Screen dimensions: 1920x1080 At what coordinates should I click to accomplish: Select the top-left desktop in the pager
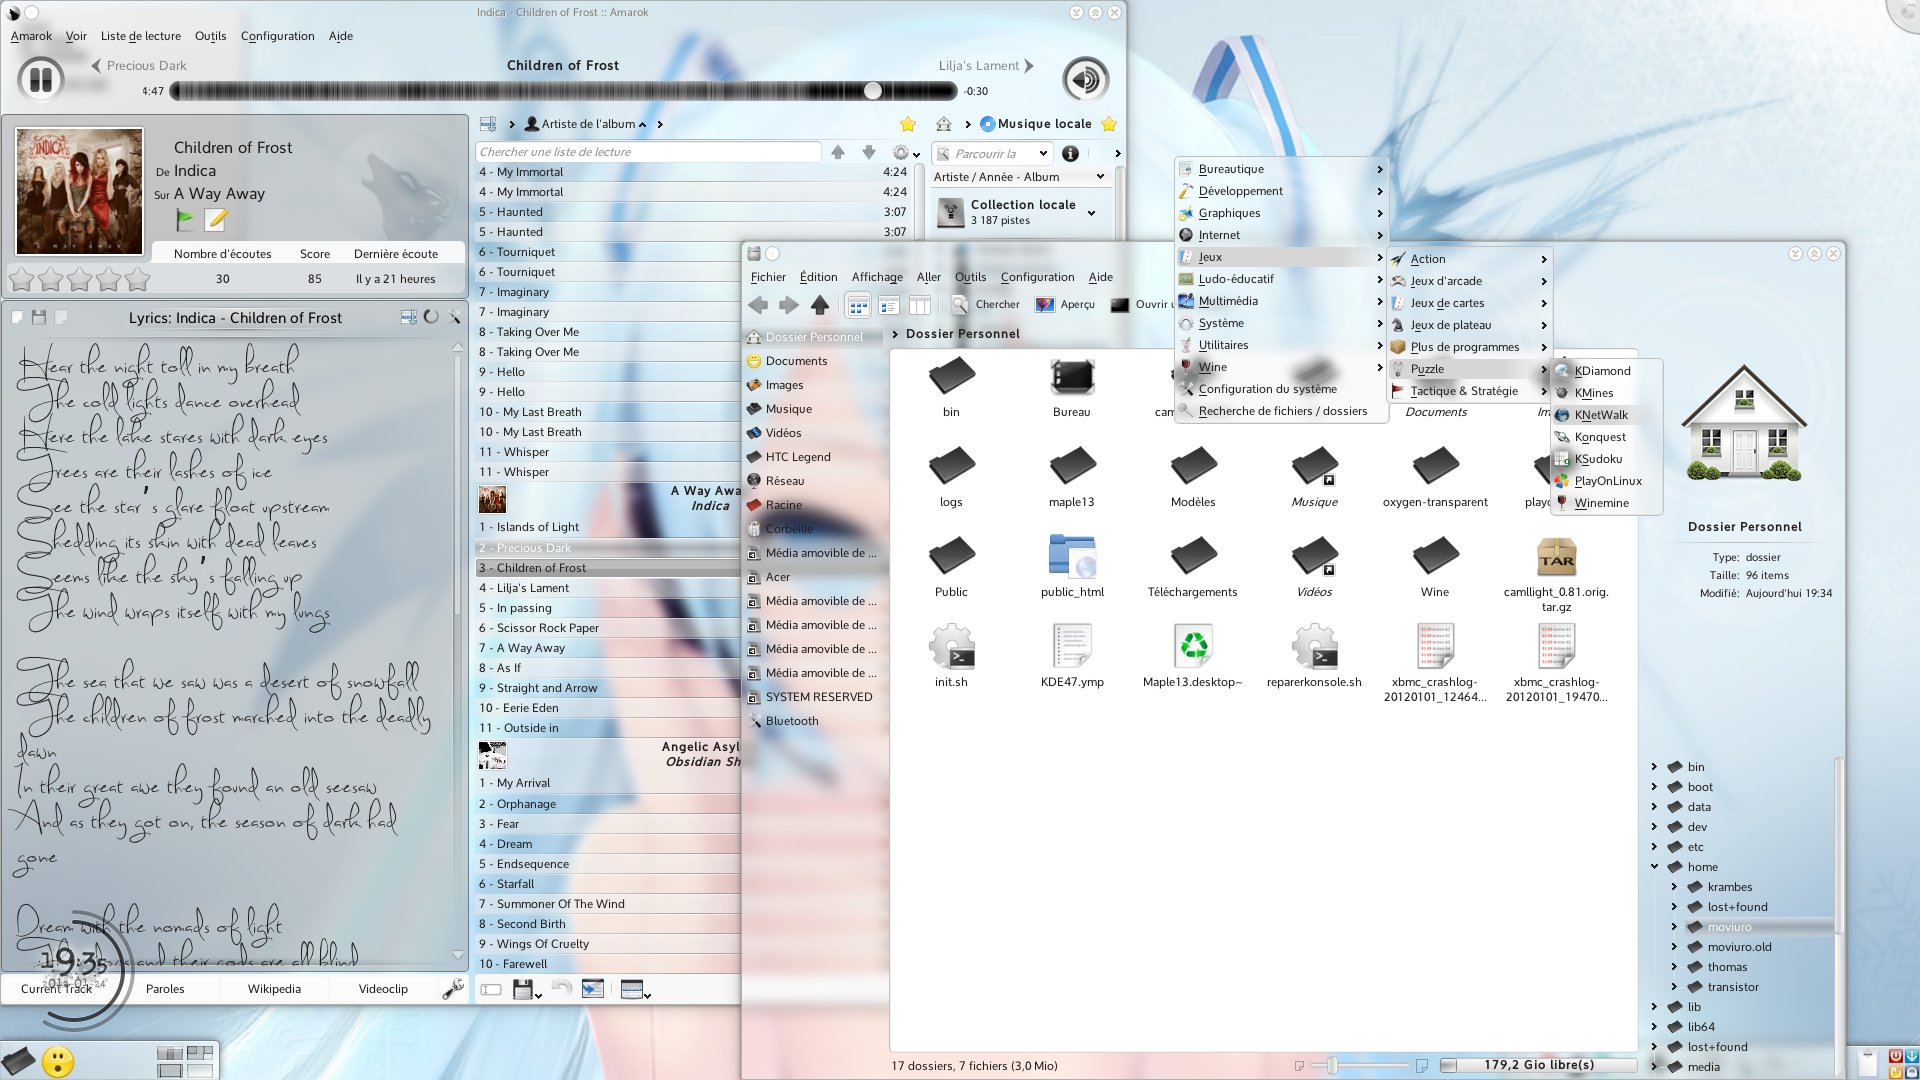[x=170, y=1053]
